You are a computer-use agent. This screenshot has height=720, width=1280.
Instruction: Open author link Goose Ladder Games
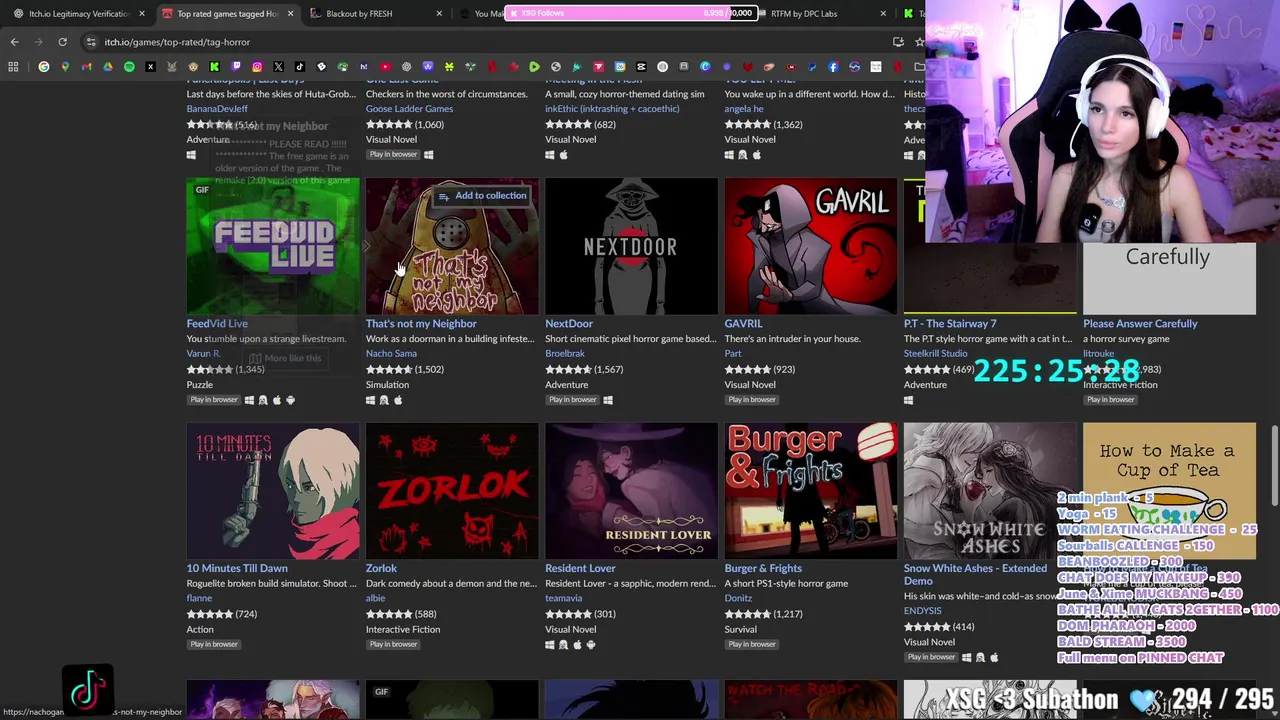pyautogui.click(x=409, y=109)
